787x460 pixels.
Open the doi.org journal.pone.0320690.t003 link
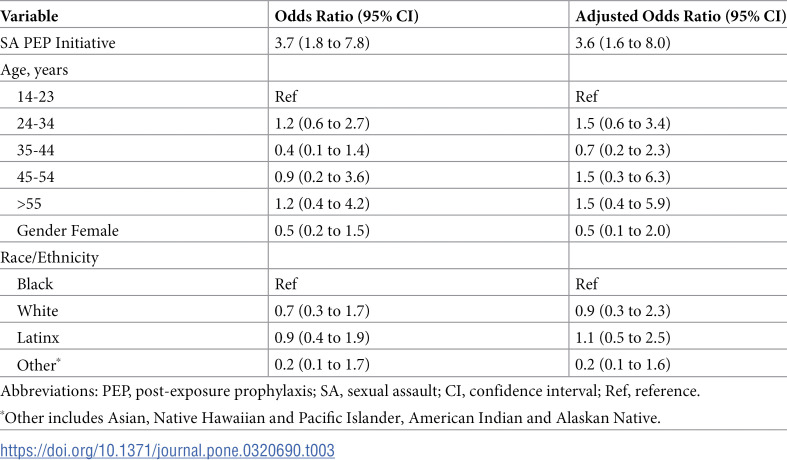point(167,450)
